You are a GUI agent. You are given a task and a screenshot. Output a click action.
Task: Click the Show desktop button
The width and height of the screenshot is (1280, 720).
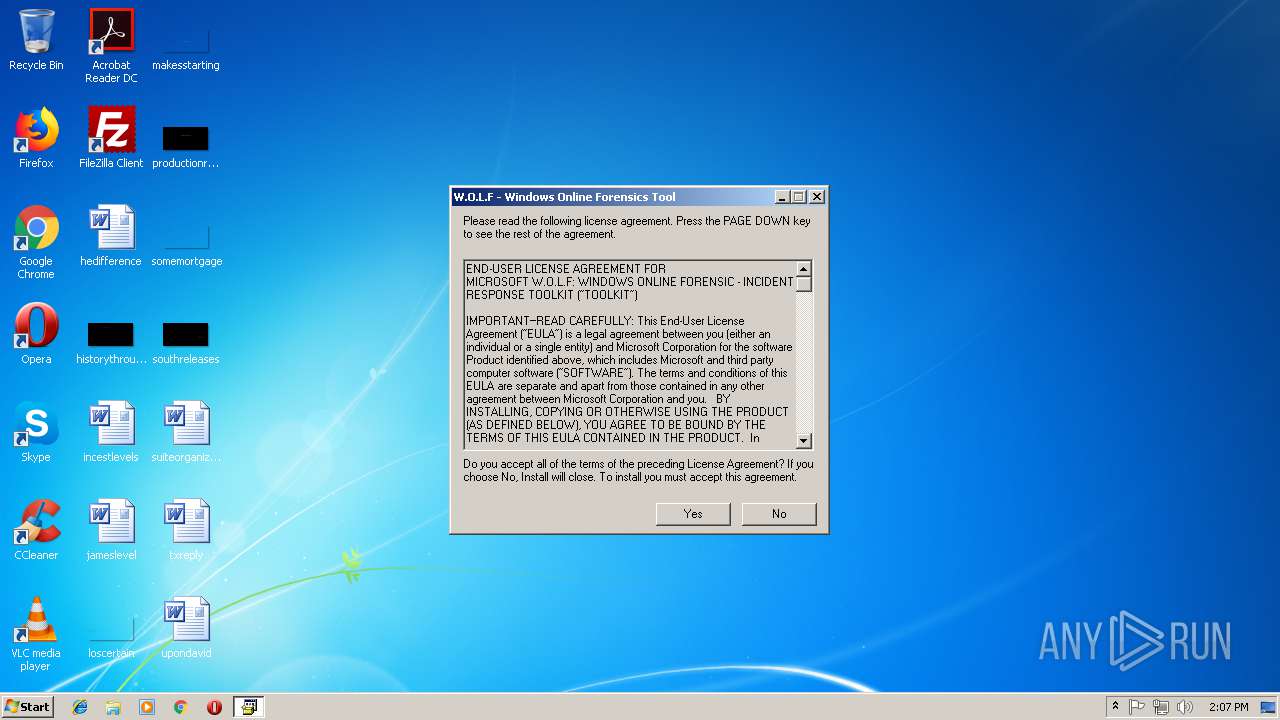click(1270, 707)
